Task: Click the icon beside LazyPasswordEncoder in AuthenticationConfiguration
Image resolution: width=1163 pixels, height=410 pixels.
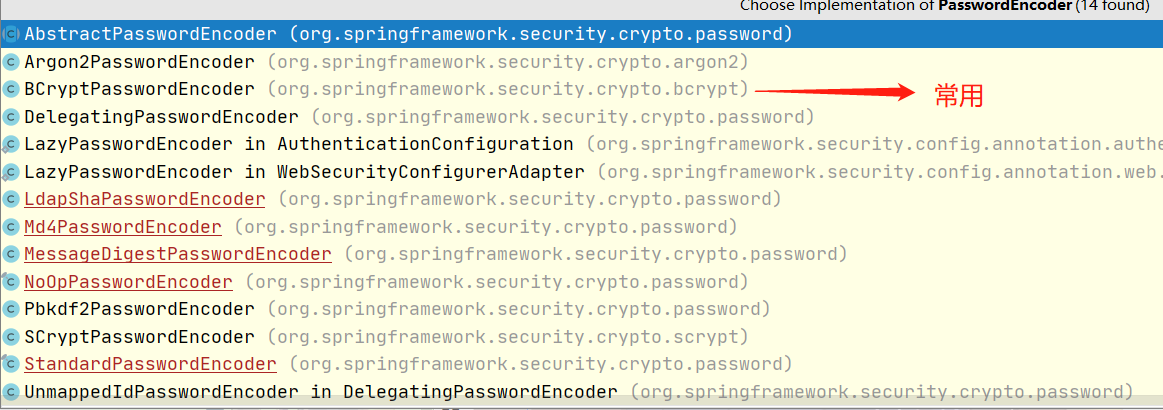Action: (x=11, y=145)
